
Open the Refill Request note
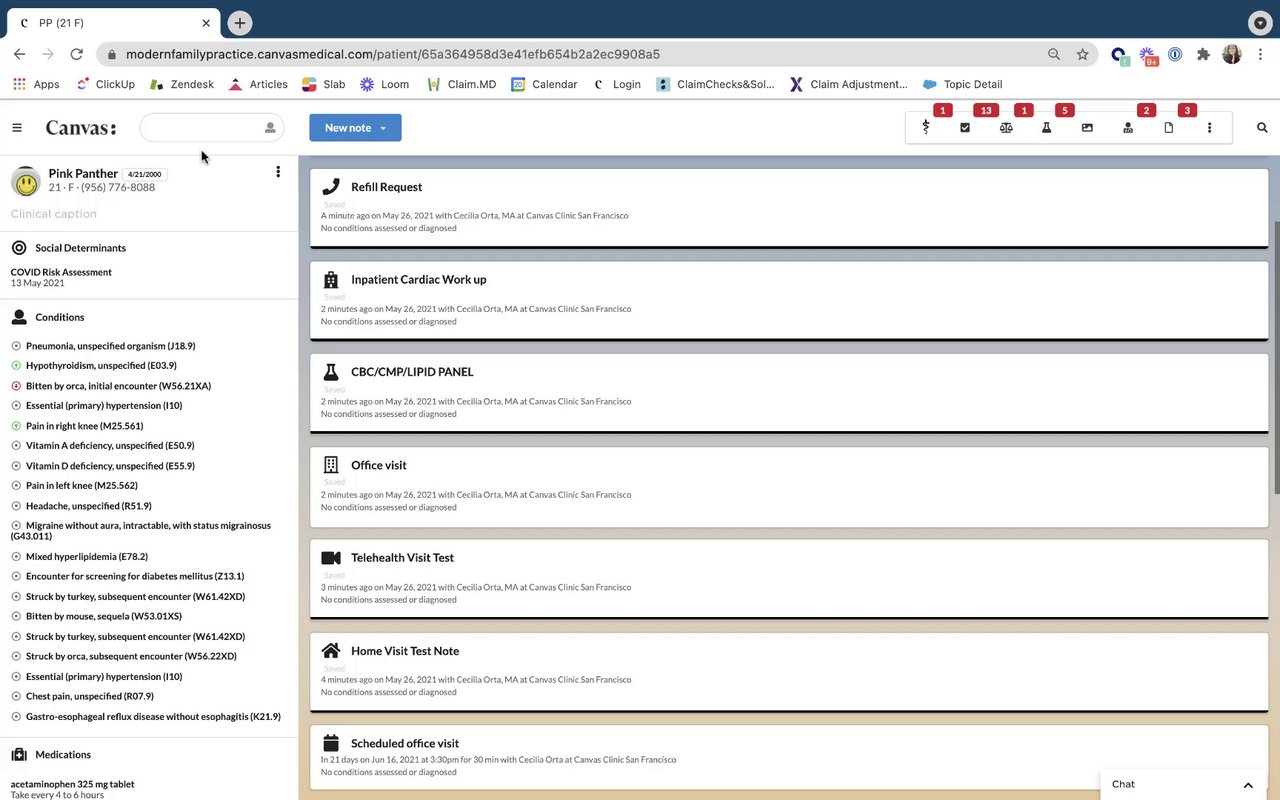(x=789, y=208)
